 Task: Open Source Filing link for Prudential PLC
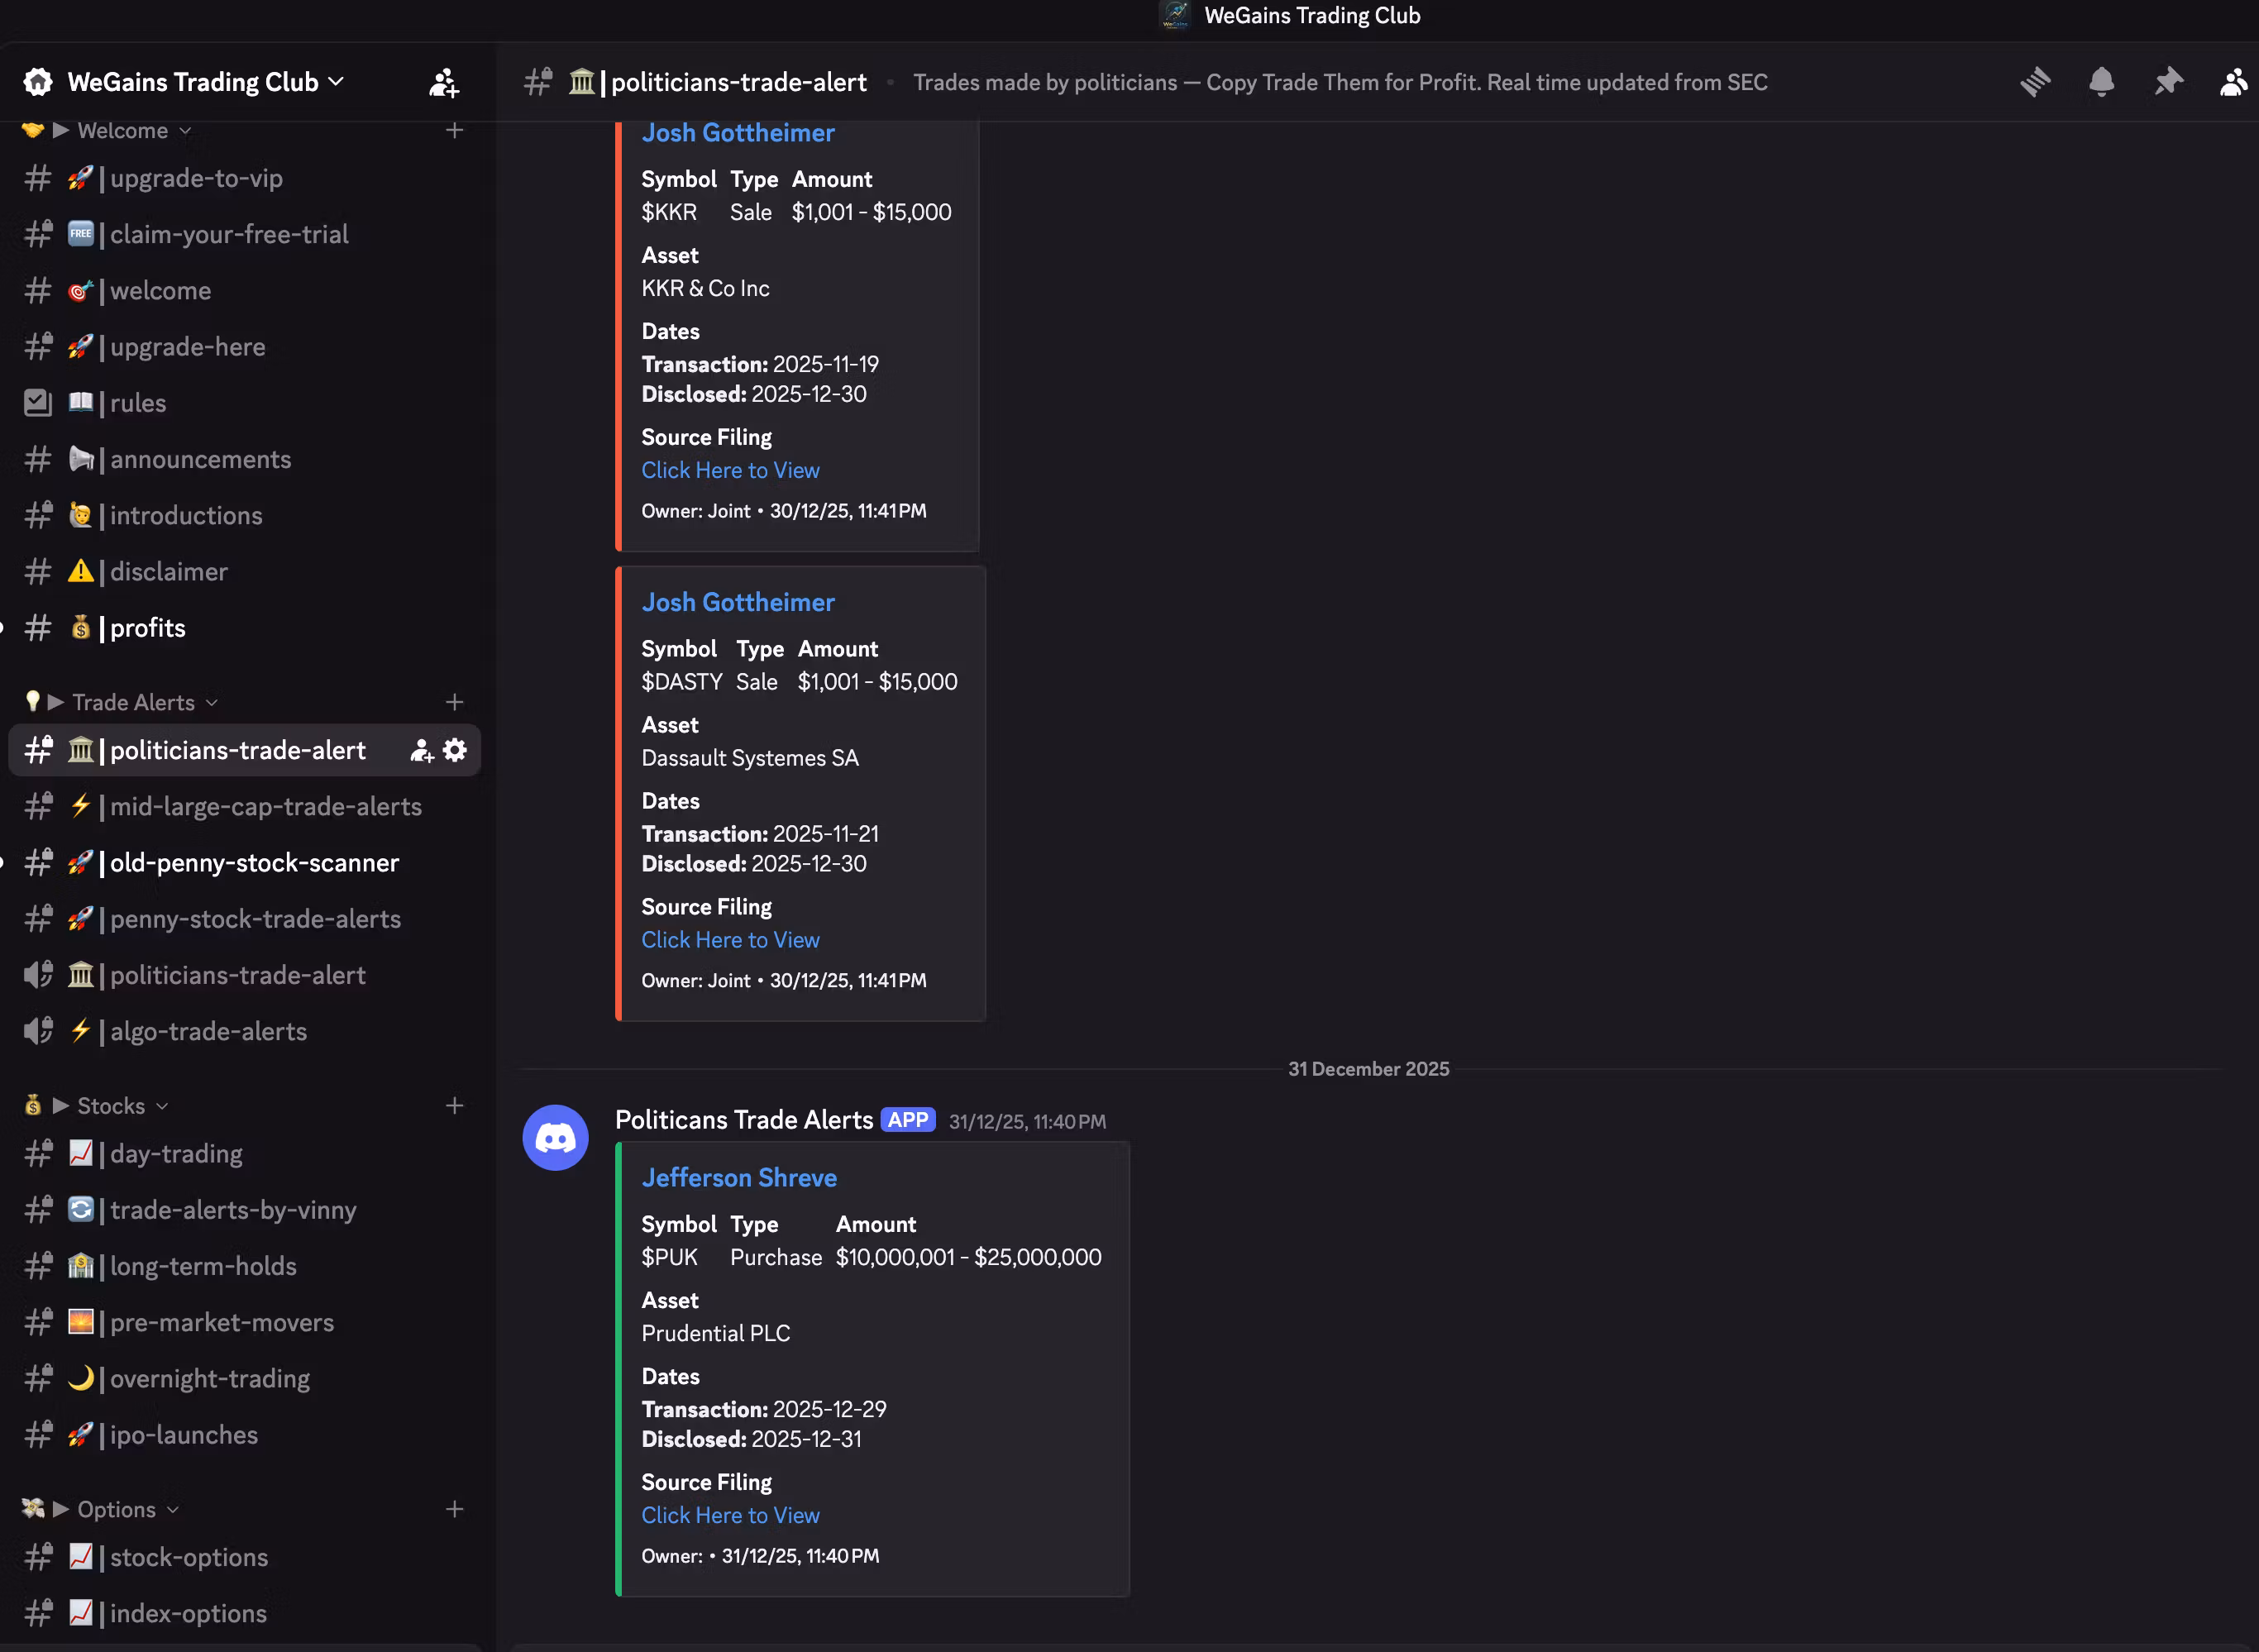coord(730,1515)
